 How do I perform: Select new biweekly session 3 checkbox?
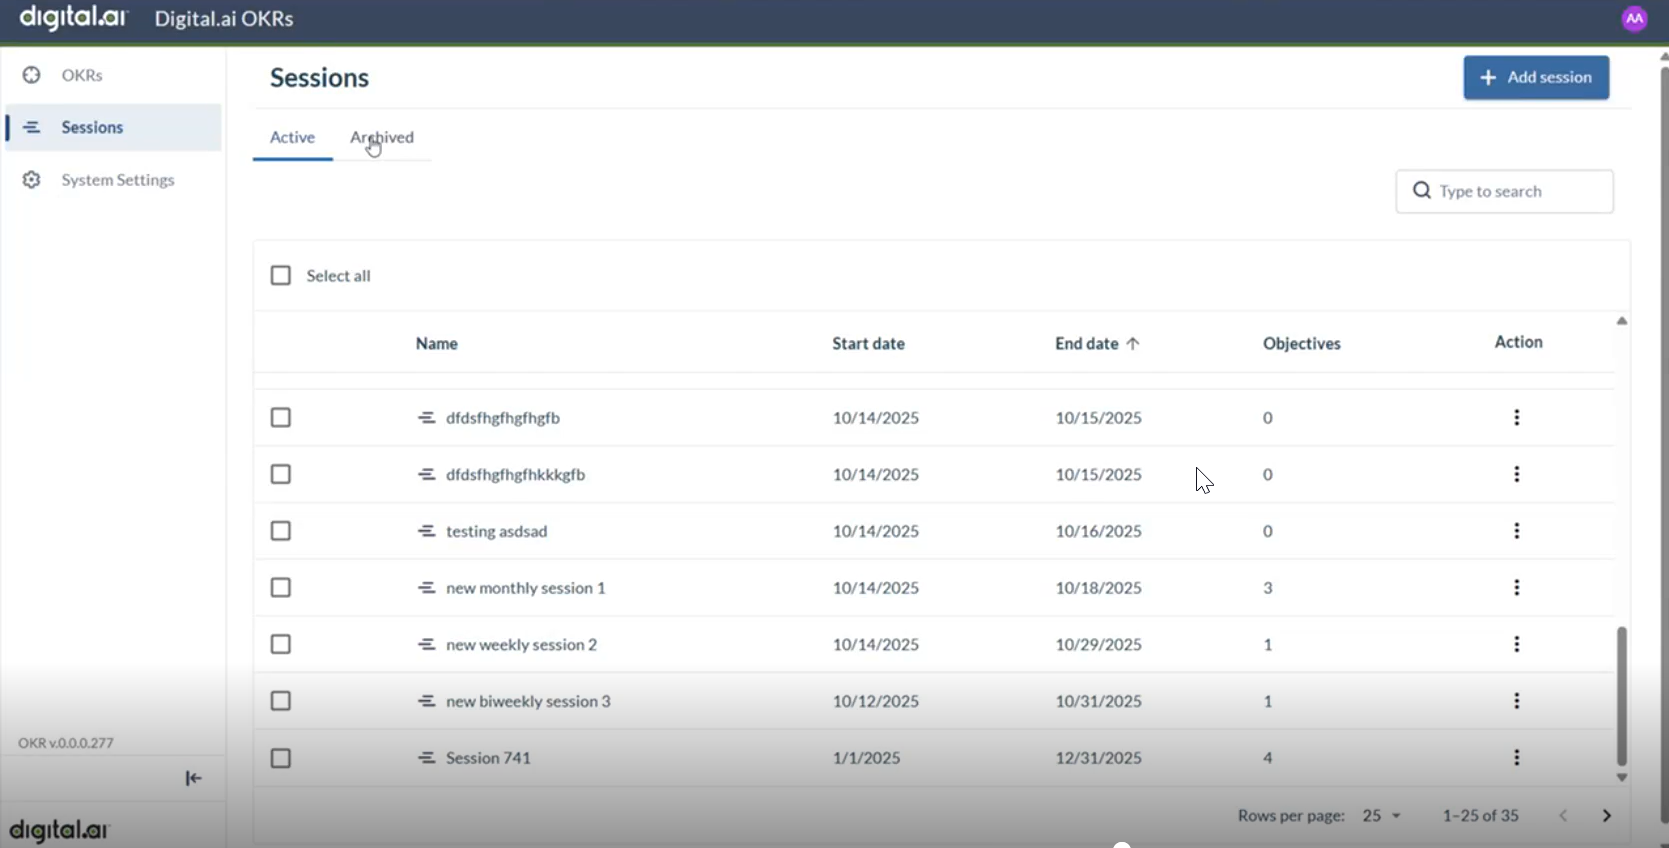[281, 701]
